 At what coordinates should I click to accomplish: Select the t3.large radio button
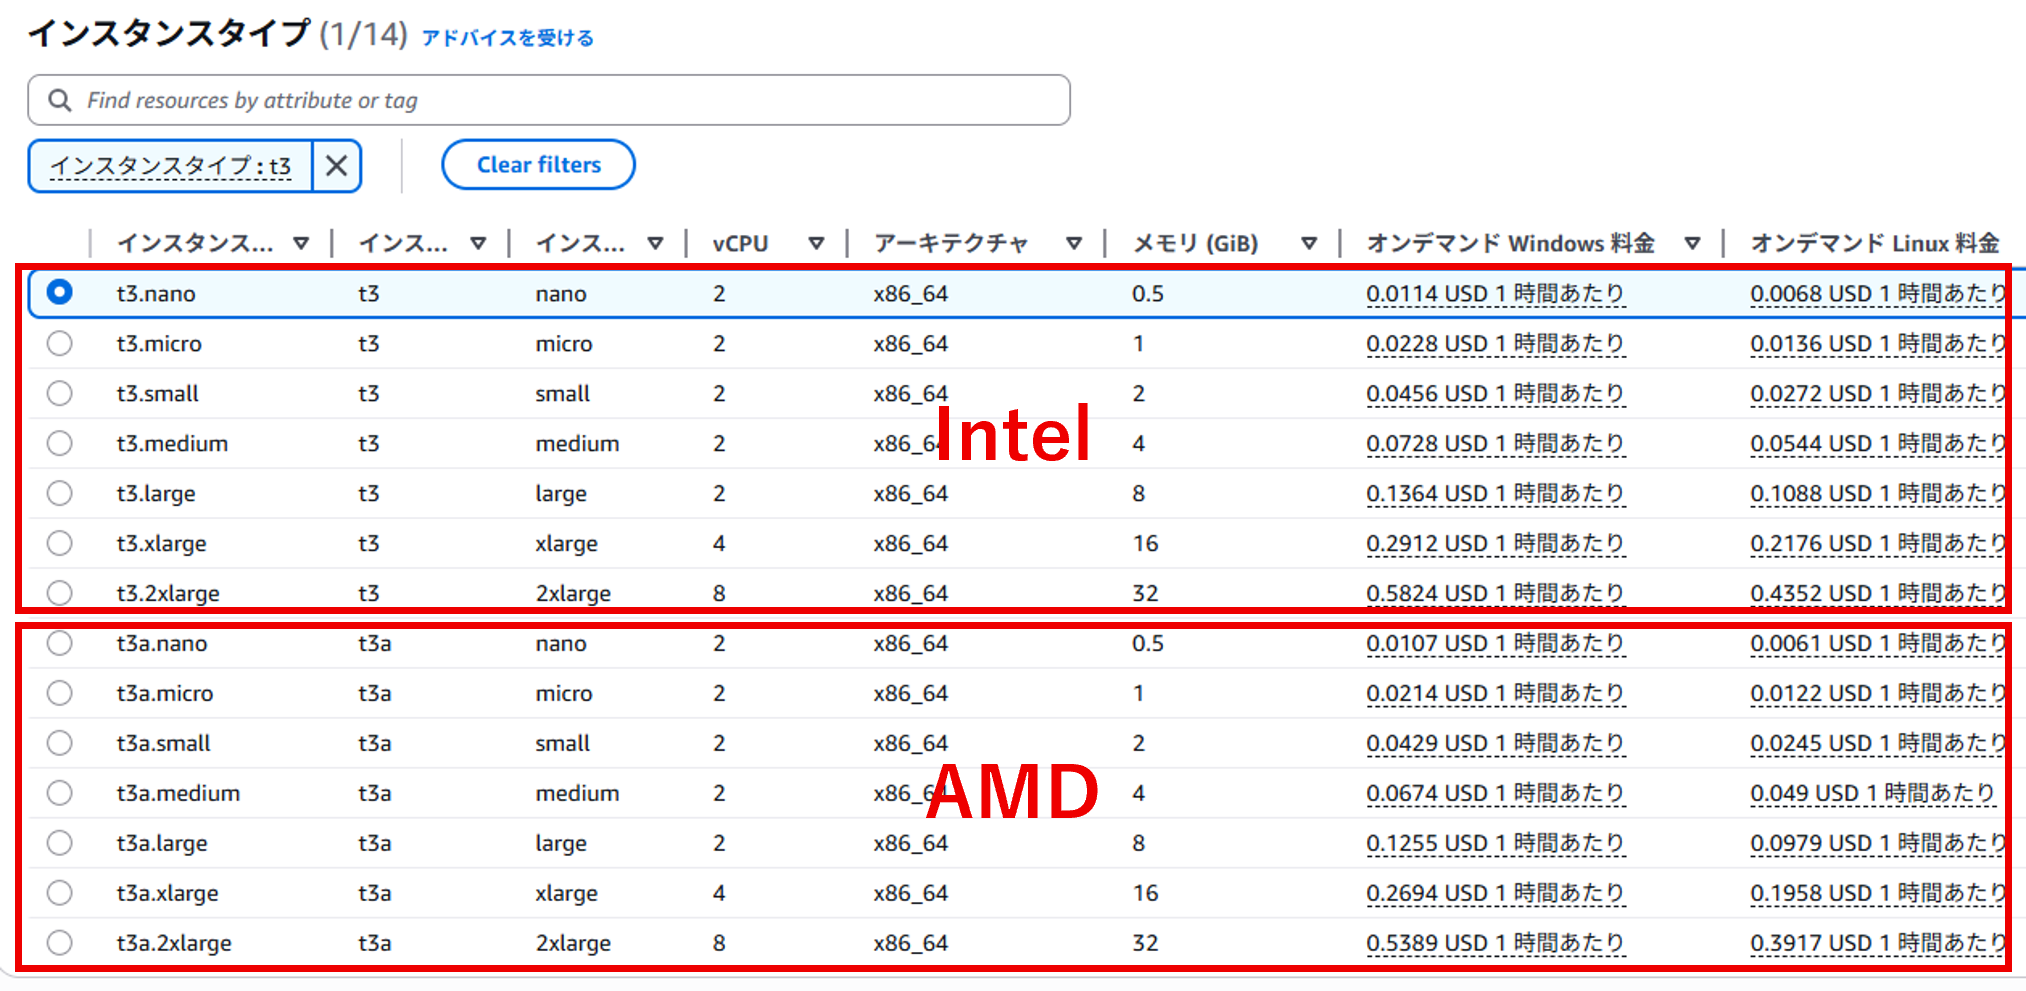(60, 493)
